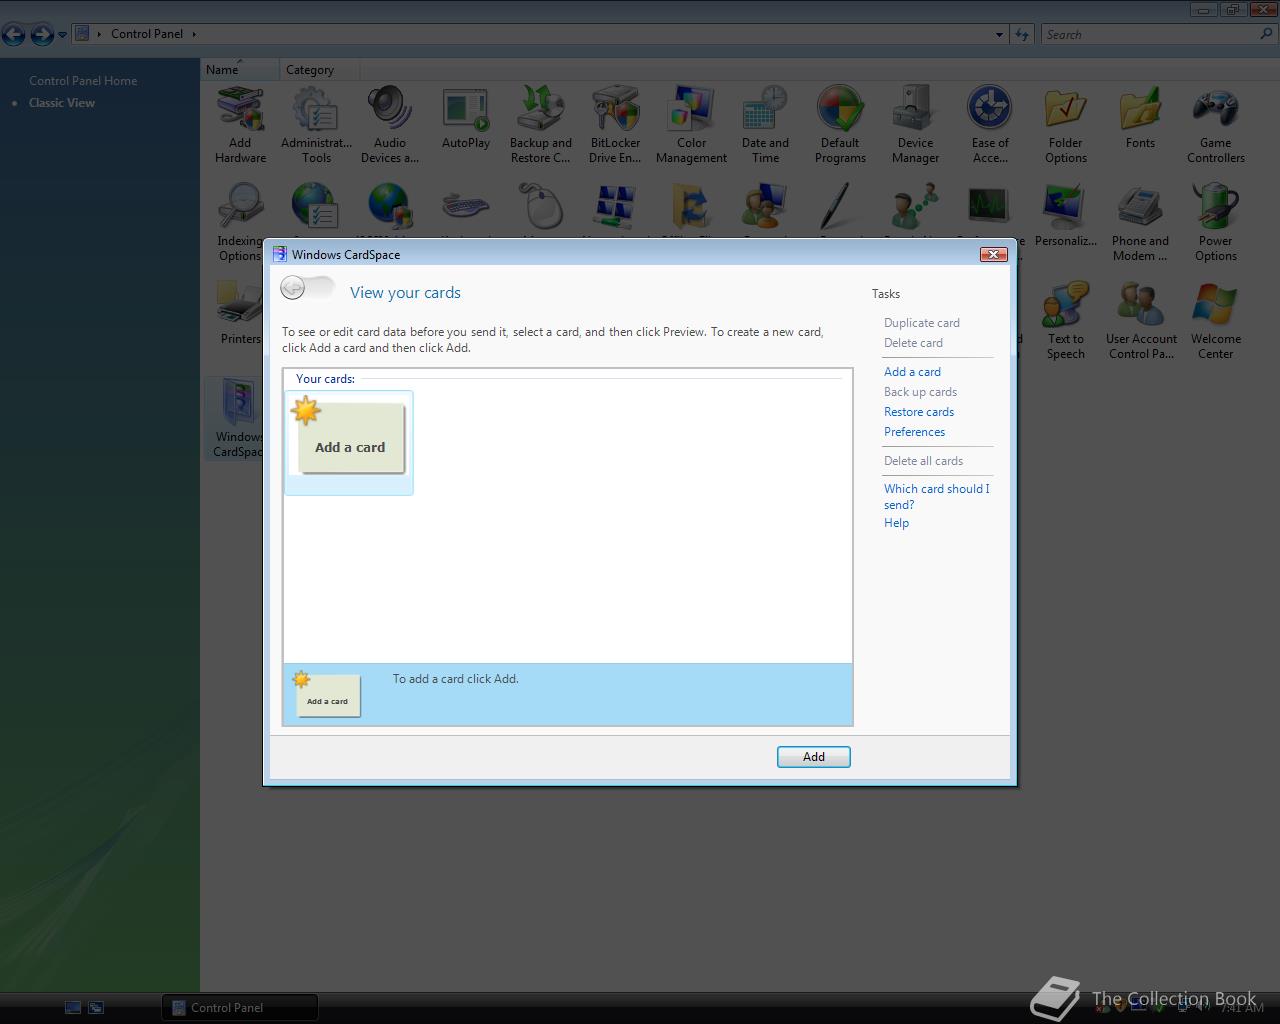Click the greyed Delete card task
1280x1024 pixels.
(x=913, y=343)
